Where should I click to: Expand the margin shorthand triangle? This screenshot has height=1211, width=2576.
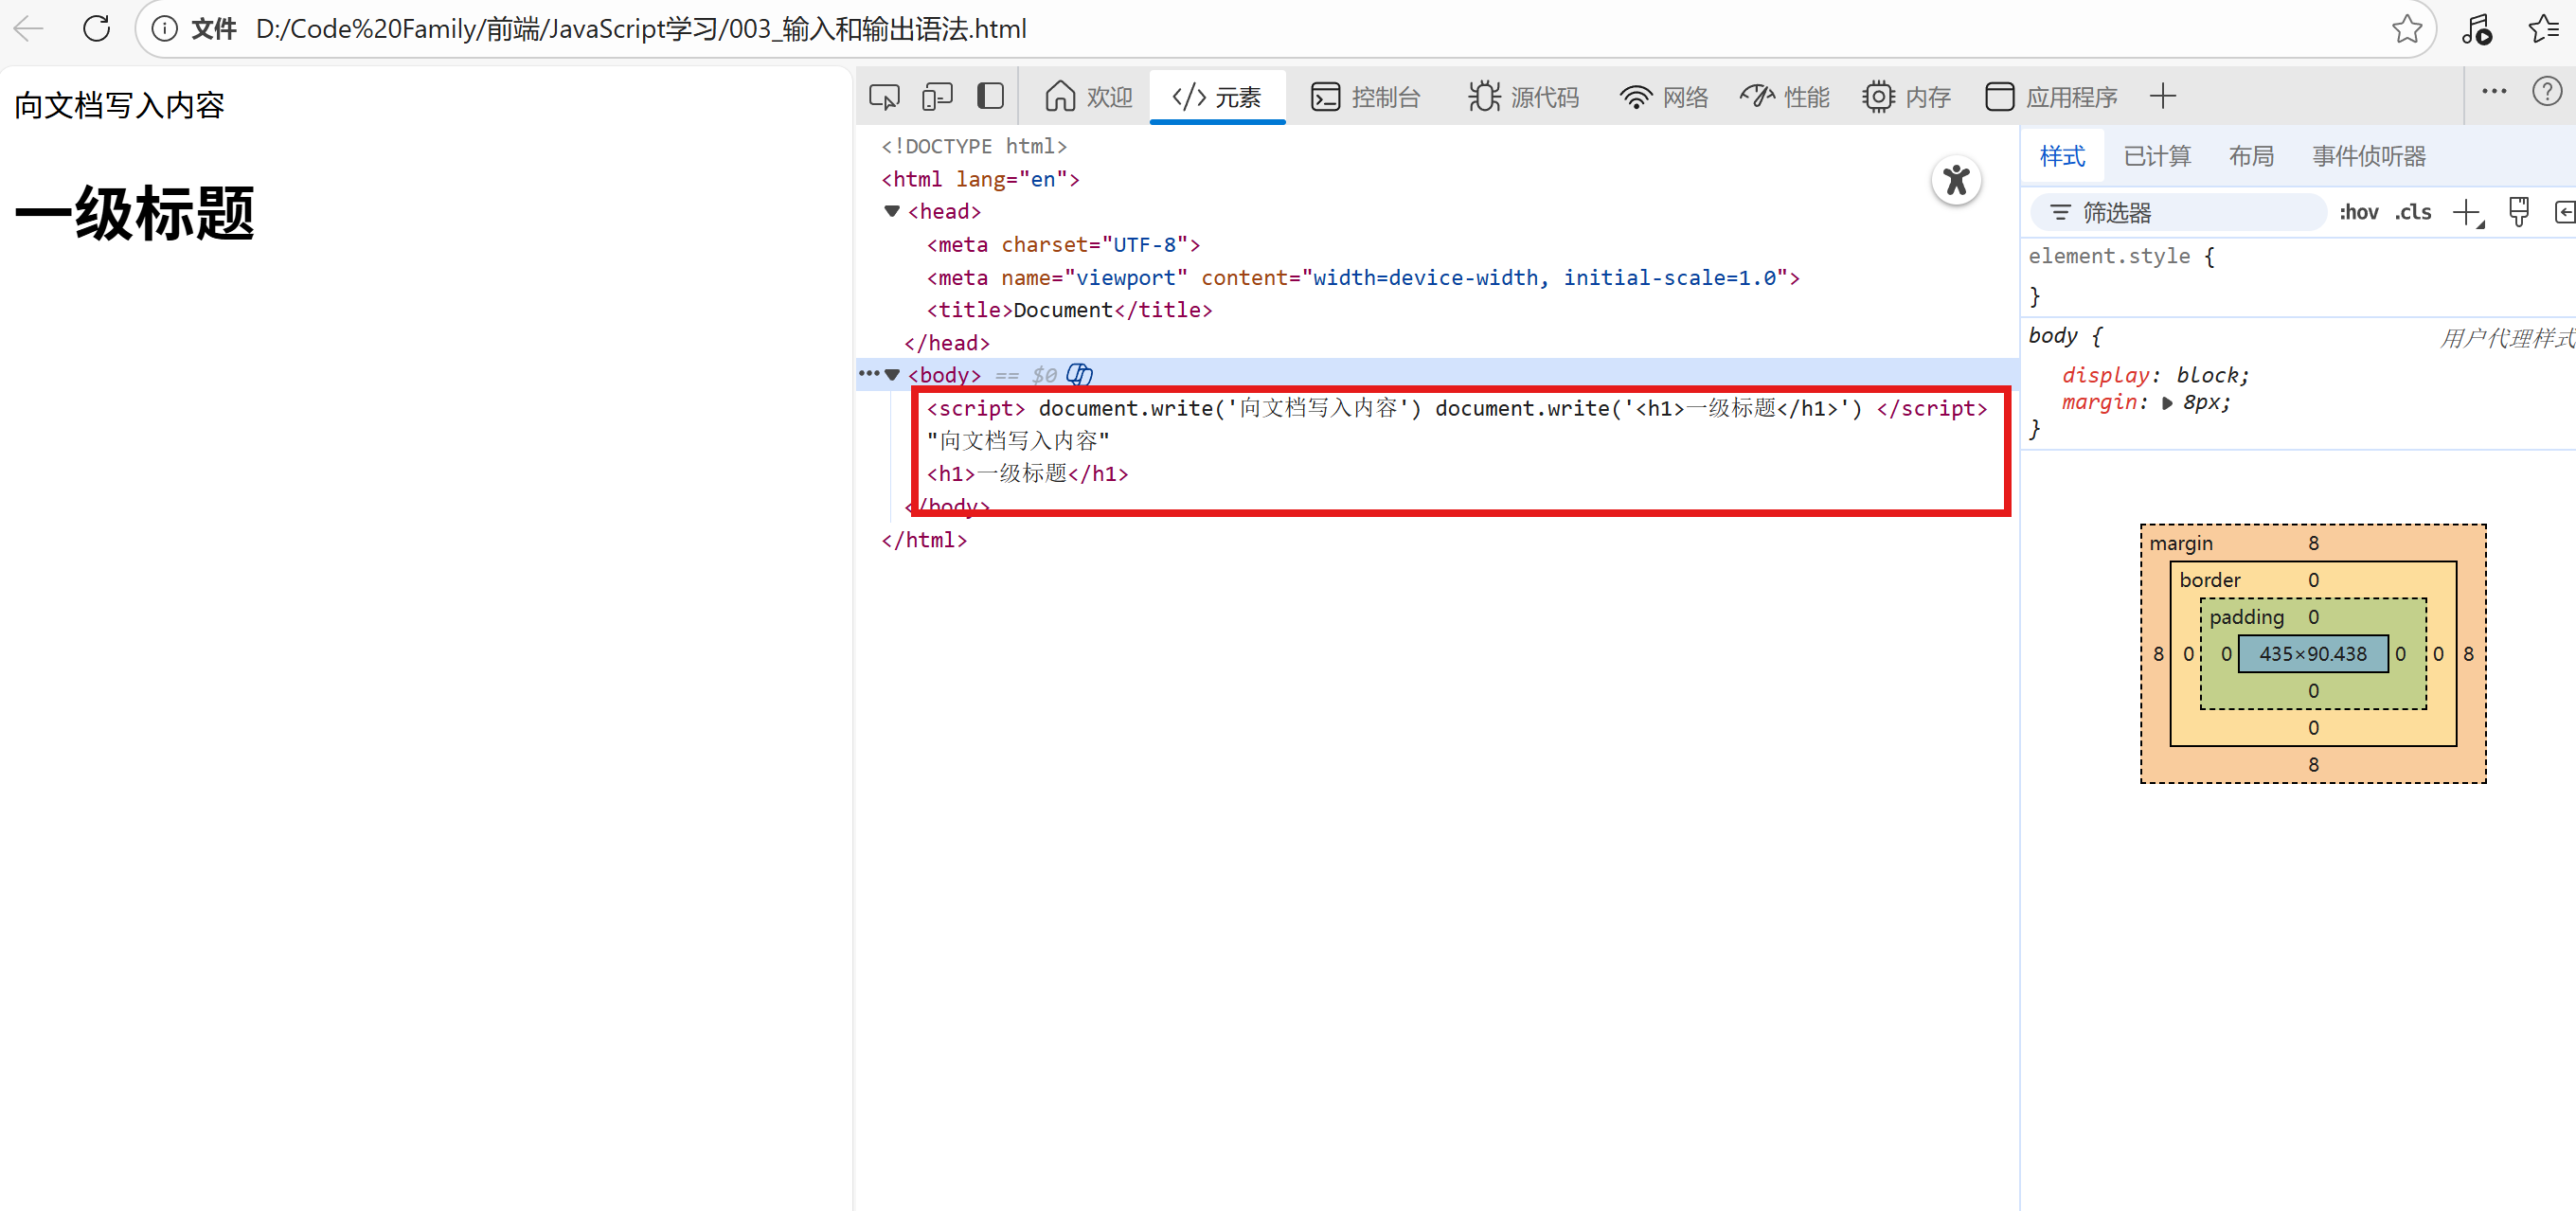tap(2167, 403)
